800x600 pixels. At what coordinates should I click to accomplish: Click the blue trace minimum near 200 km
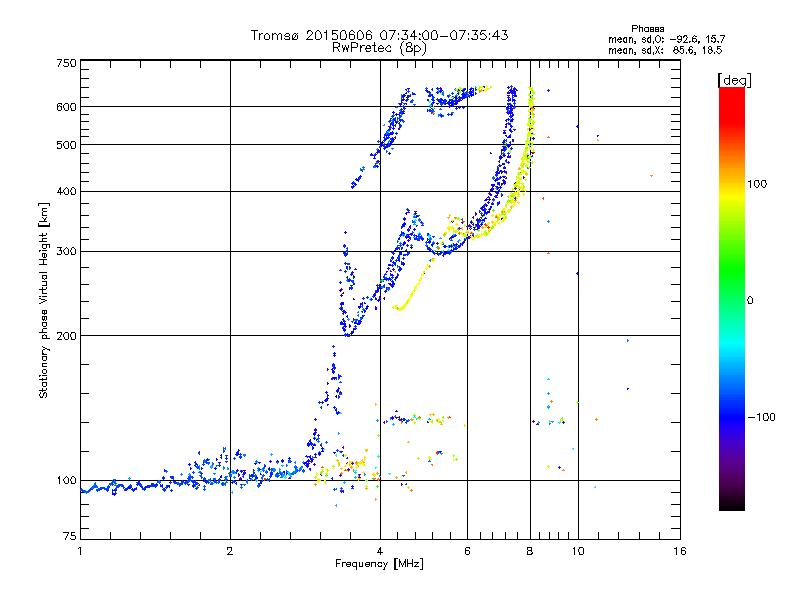348,334
